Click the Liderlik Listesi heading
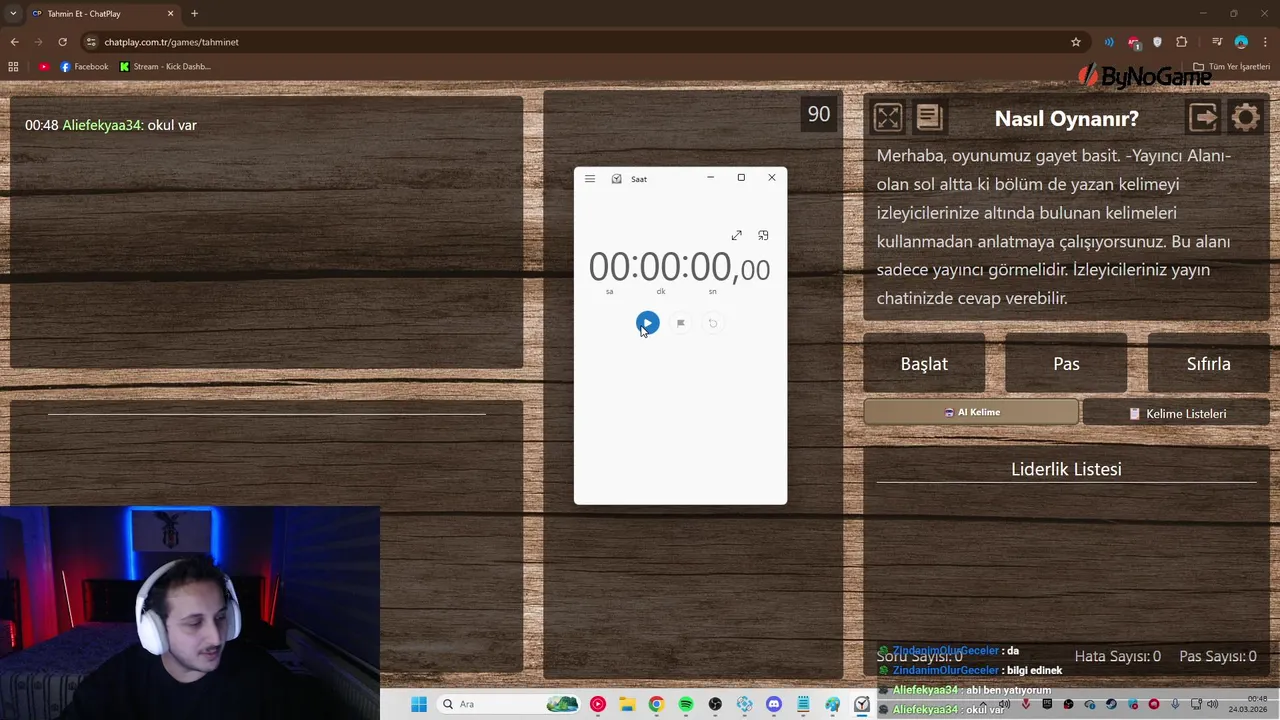Image resolution: width=1280 pixels, height=720 pixels. click(1066, 469)
